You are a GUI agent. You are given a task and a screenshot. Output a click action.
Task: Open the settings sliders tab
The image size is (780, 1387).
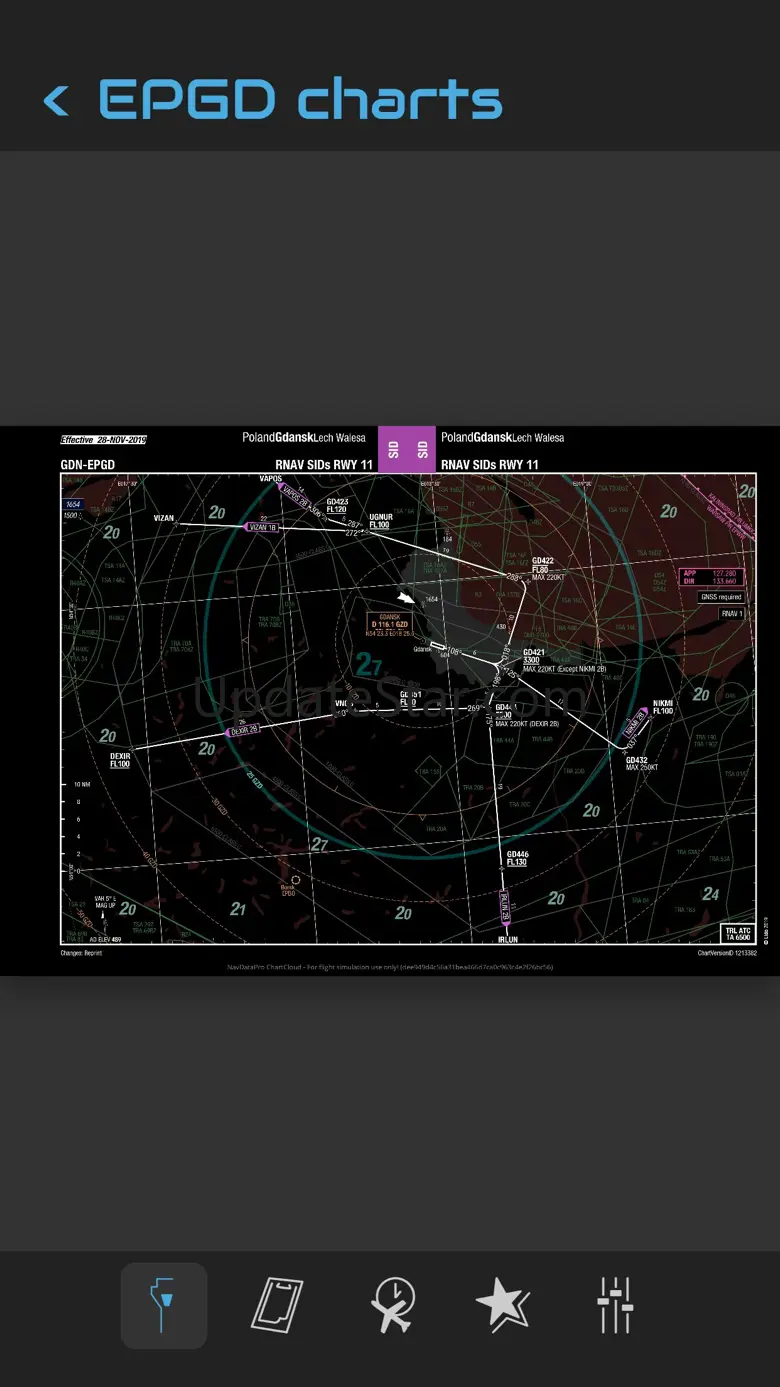pyautogui.click(x=615, y=1305)
